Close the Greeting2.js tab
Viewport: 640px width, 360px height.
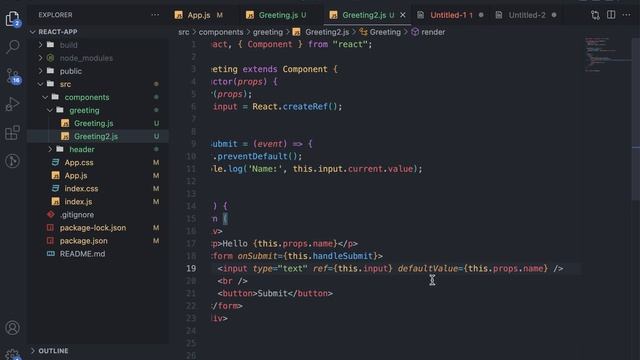tap(403, 15)
